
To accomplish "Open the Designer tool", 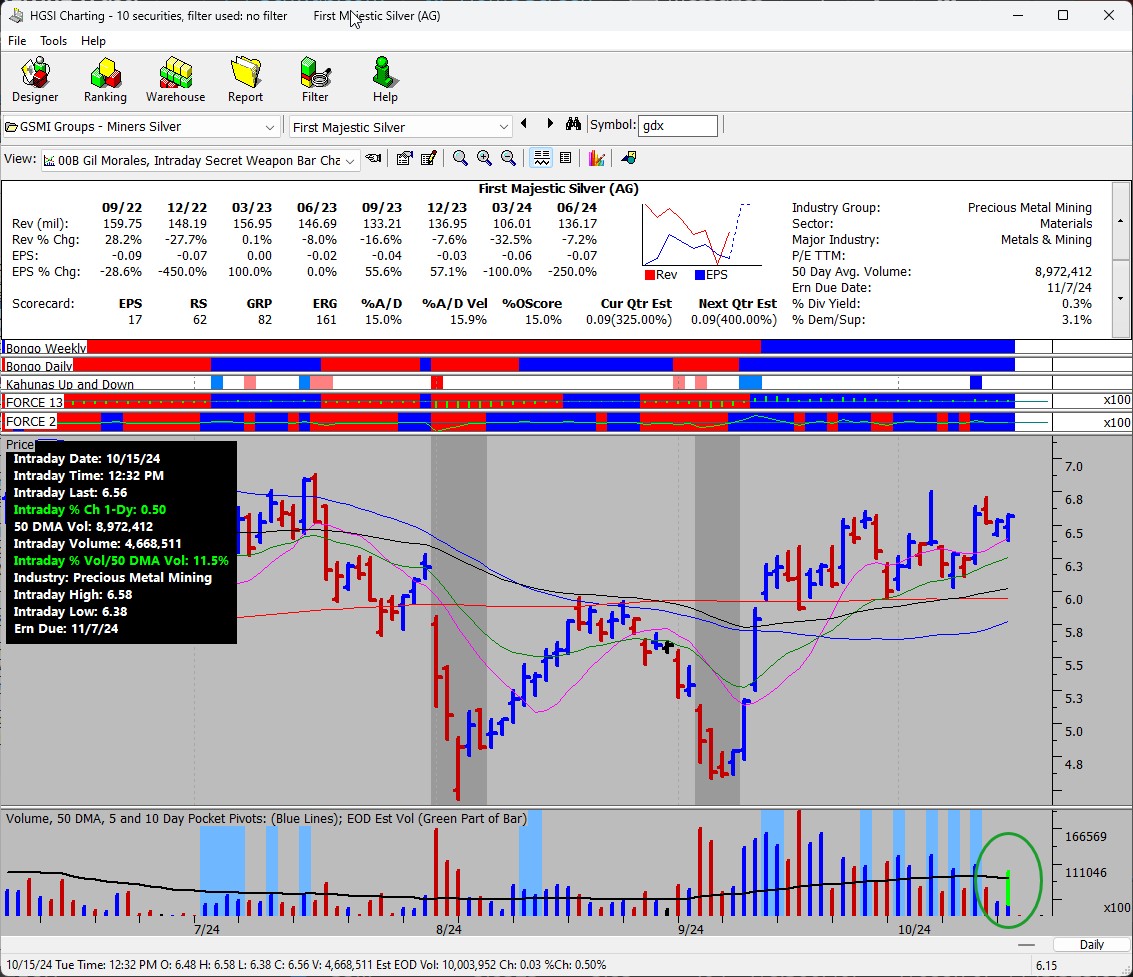I will [x=35, y=80].
